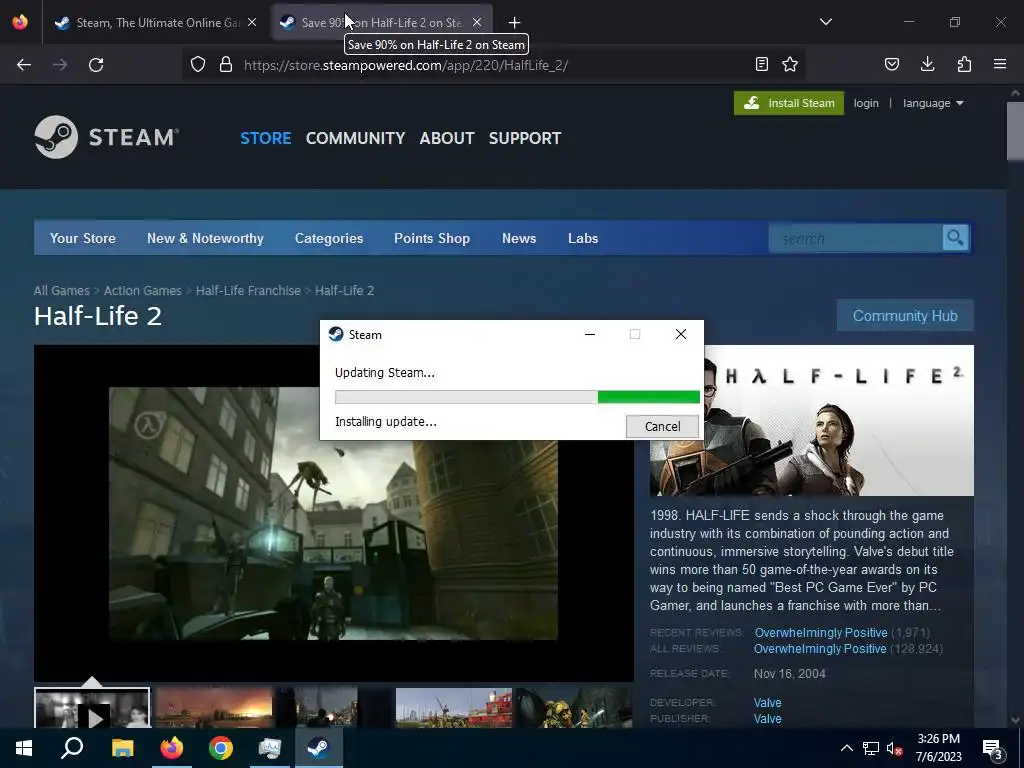Click the Half-Life 2 trailer video
This screenshot has height=768, width=1024.
coord(333,513)
